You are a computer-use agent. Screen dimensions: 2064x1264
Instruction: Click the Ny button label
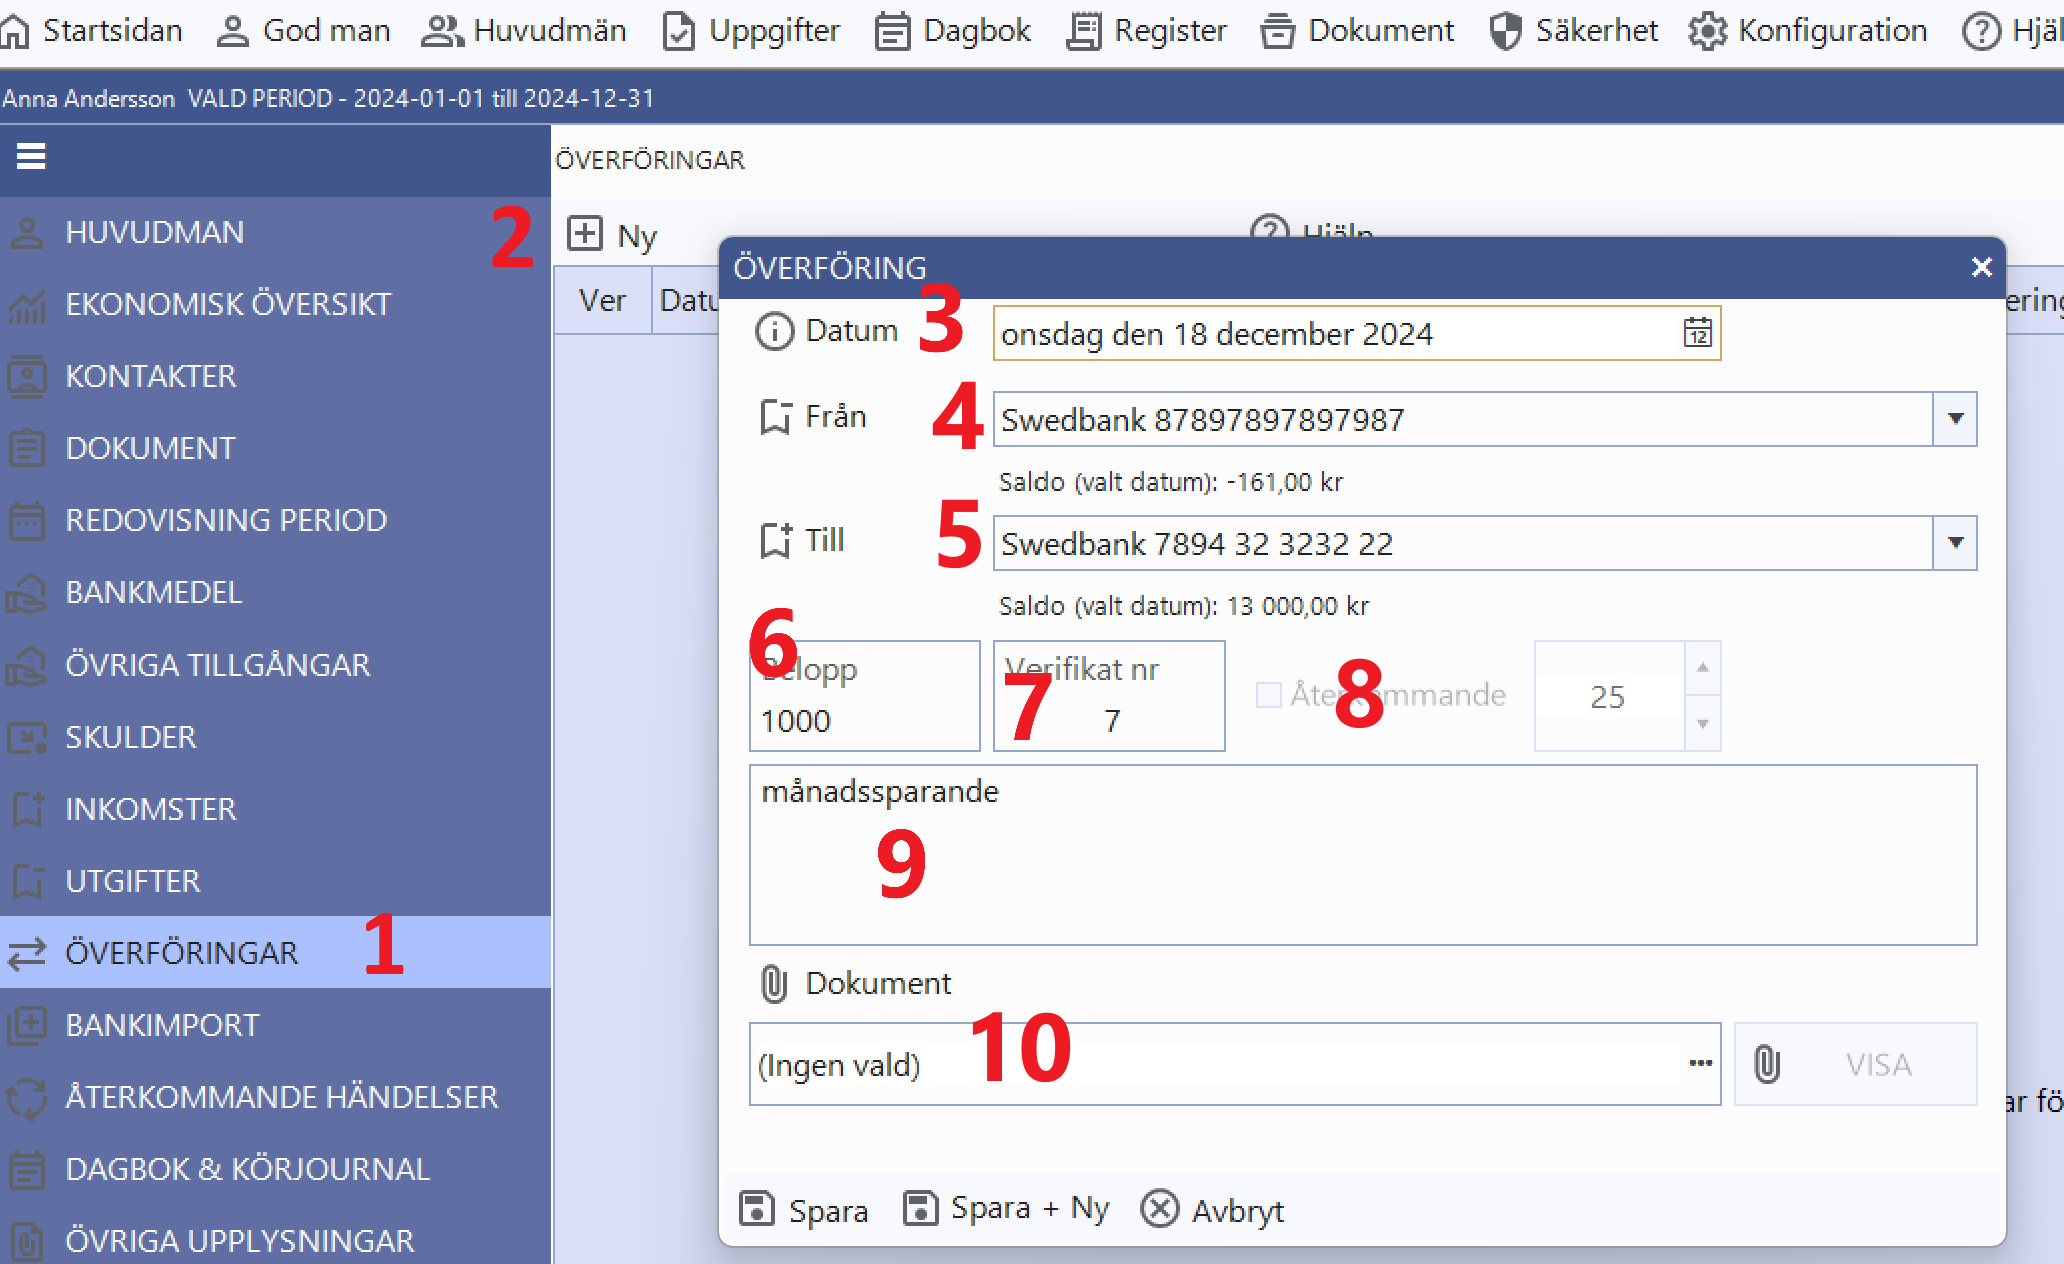[637, 237]
